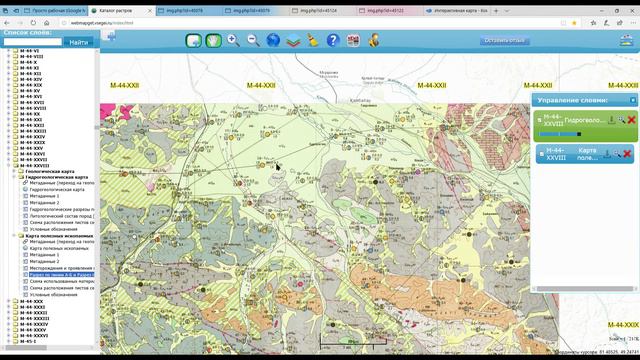Check Схема использованных материалов layer box
Viewport: 640px width, 360px height.
pos(25,281)
